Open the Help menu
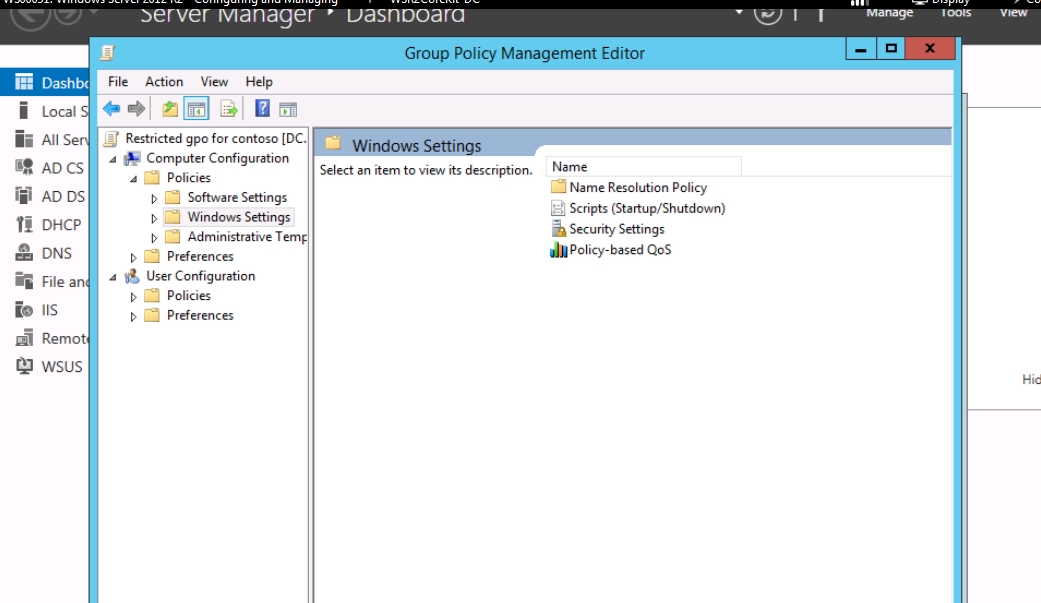Viewport: 1041px width, 603px height. pyautogui.click(x=259, y=82)
